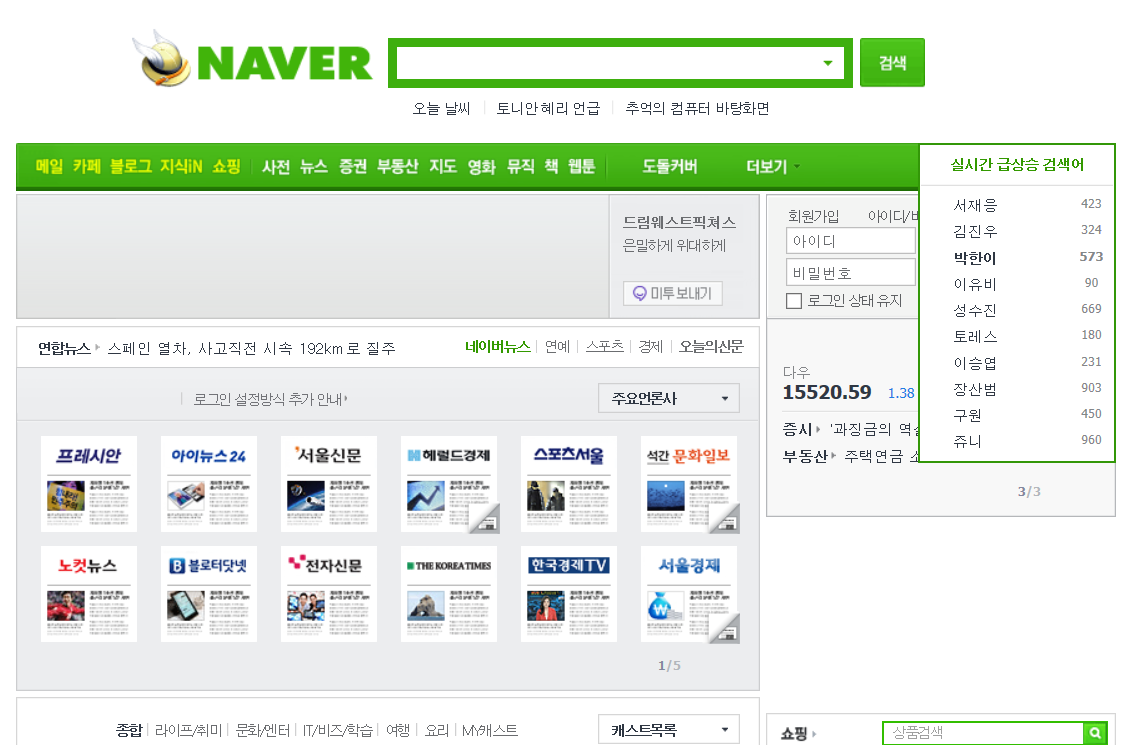Open the 오늘 날씨 suggestion link
The height and width of the screenshot is (745, 1121).
tap(441, 109)
